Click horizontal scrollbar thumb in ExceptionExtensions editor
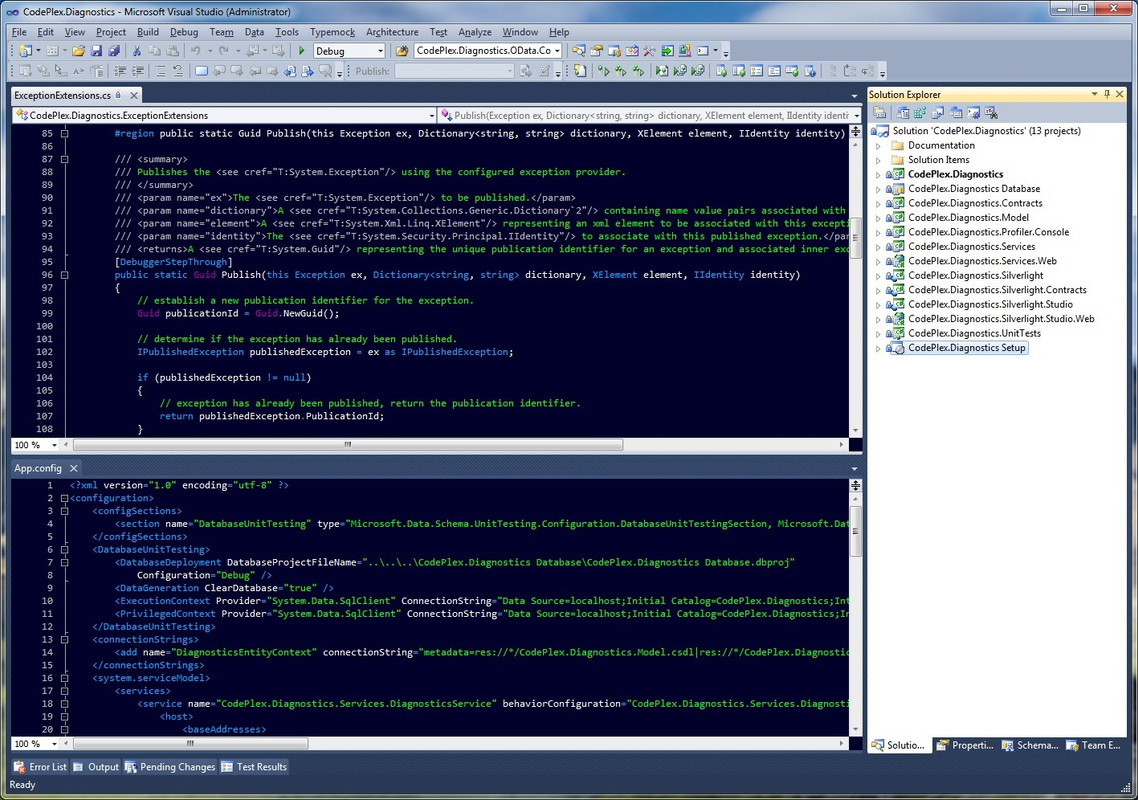 tap(348, 445)
